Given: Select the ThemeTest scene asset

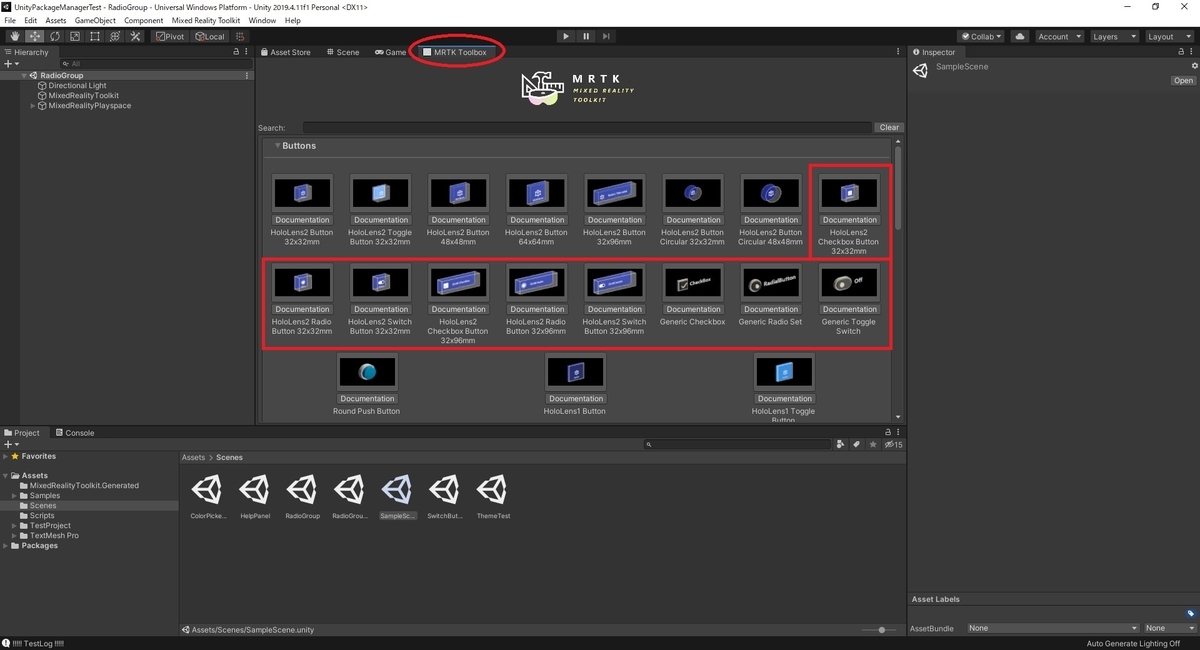Looking at the screenshot, I should tap(491, 490).
